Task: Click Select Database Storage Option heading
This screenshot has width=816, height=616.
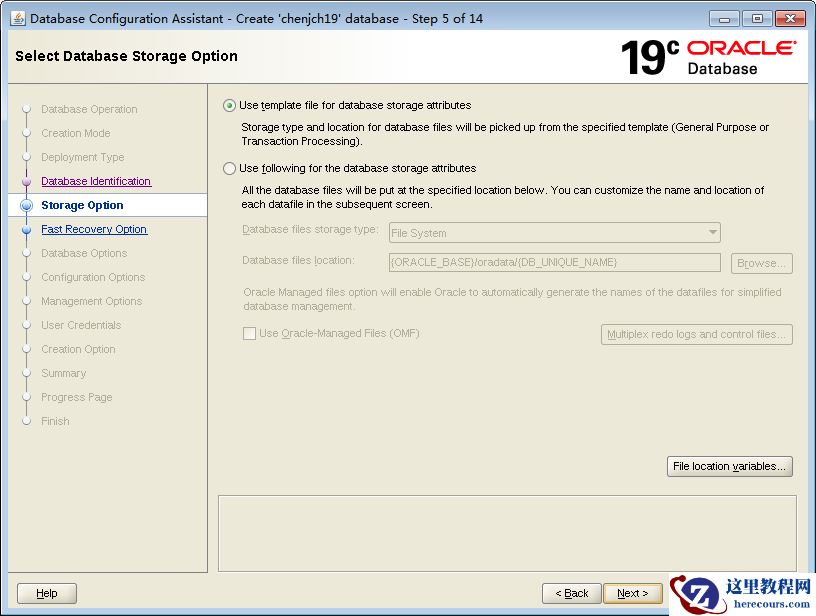Action: tap(126, 56)
